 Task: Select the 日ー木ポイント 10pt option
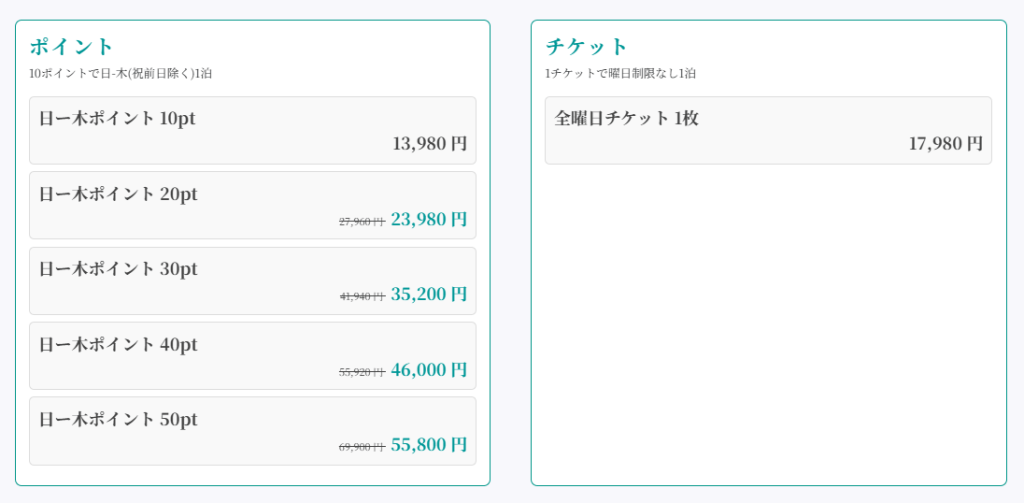(117, 118)
